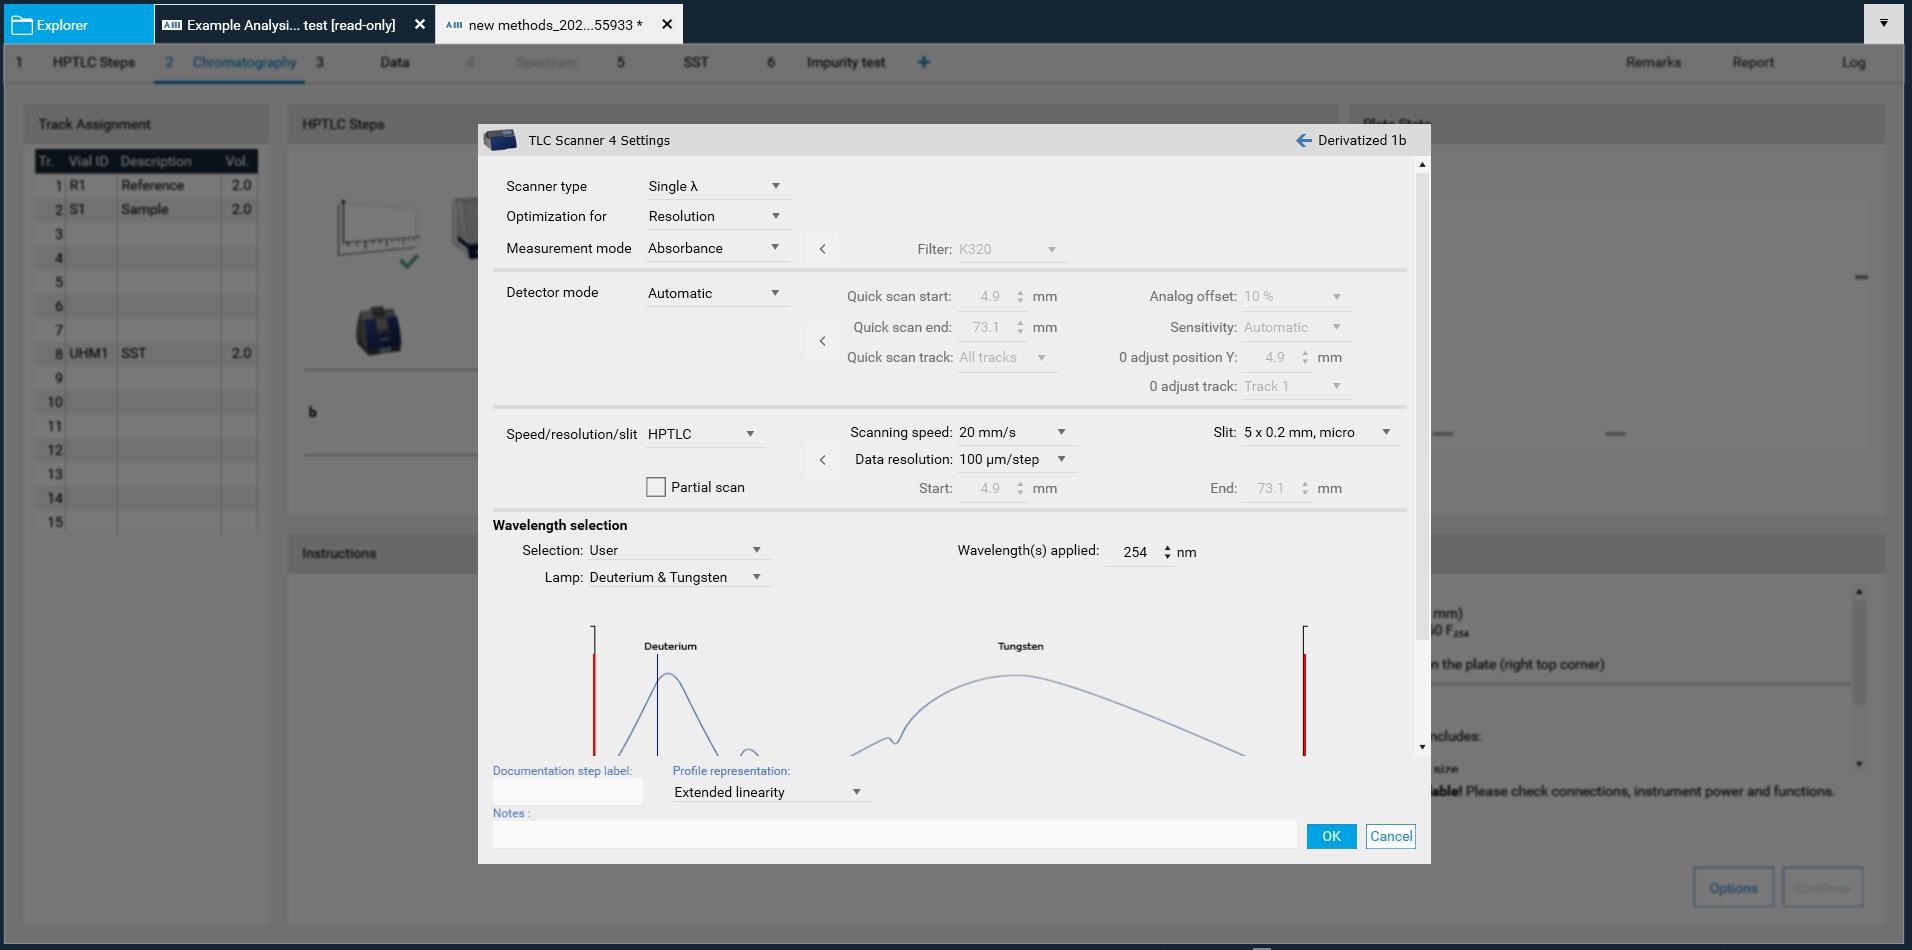Image resolution: width=1912 pixels, height=950 pixels.
Task: Close the new methods tab
Action: pyautogui.click(x=667, y=24)
